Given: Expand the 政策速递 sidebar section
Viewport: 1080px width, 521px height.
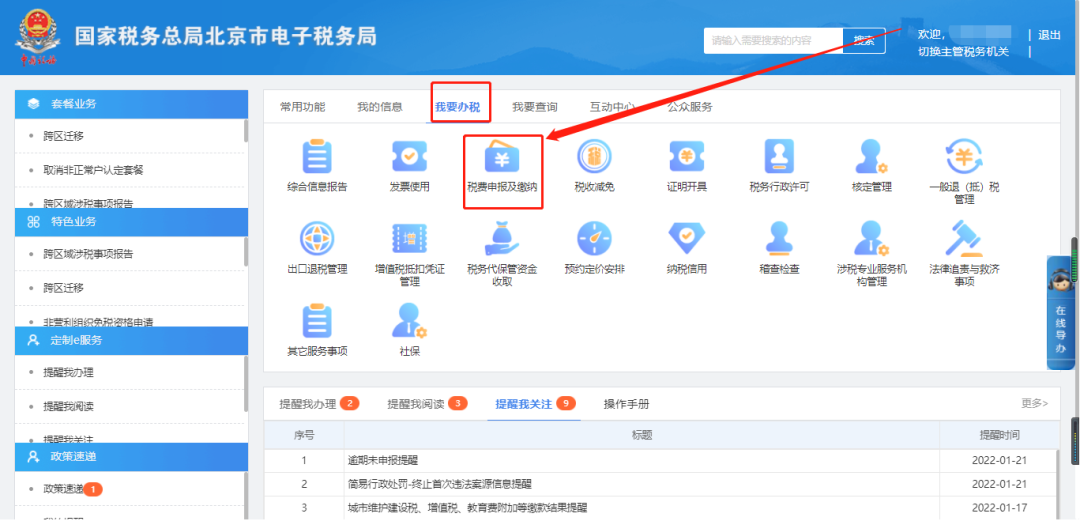Looking at the screenshot, I should (132, 456).
